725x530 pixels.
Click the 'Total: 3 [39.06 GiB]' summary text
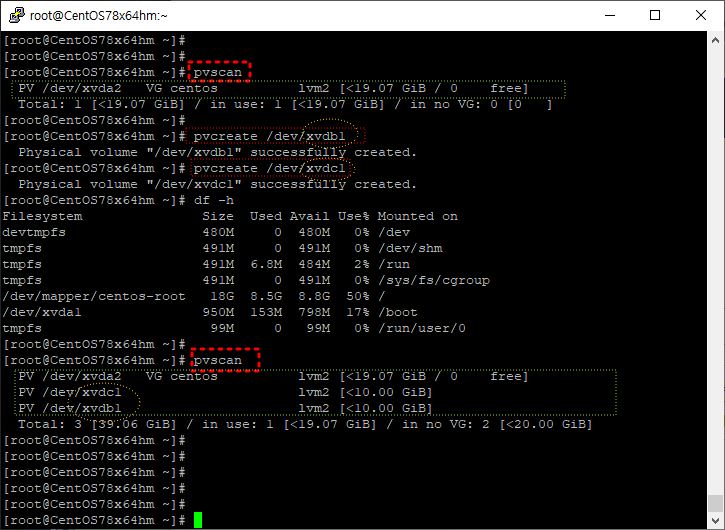(97, 425)
